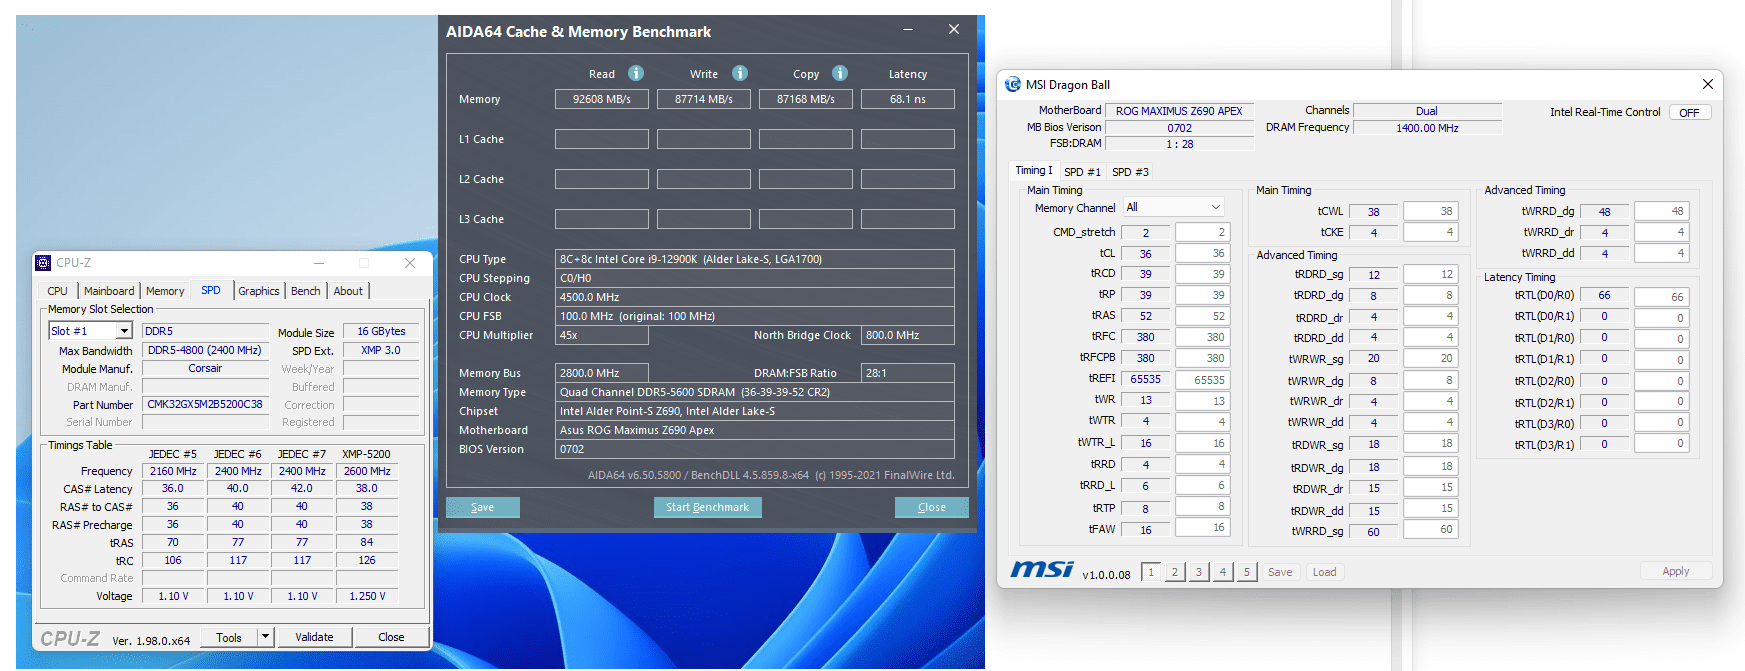The width and height of the screenshot is (1745, 671).
Task: Click the Part Number CMK32GX5M2B5200C38 field
Action: (x=205, y=404)
